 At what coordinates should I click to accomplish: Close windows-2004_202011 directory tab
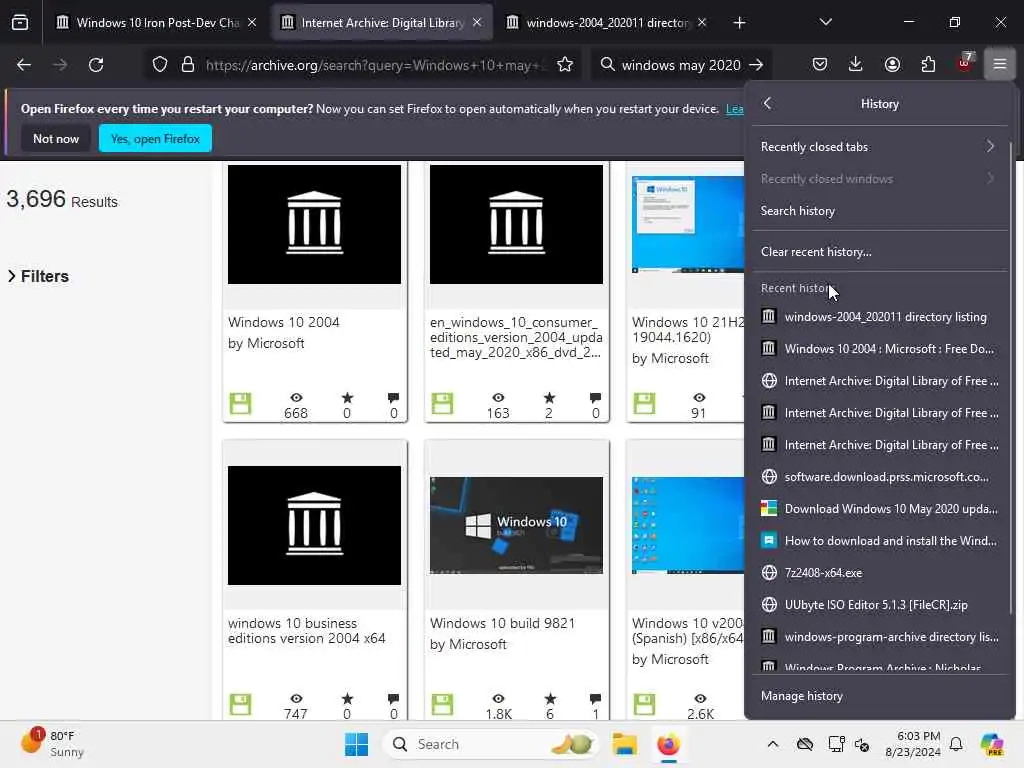(x=702, y=23)
